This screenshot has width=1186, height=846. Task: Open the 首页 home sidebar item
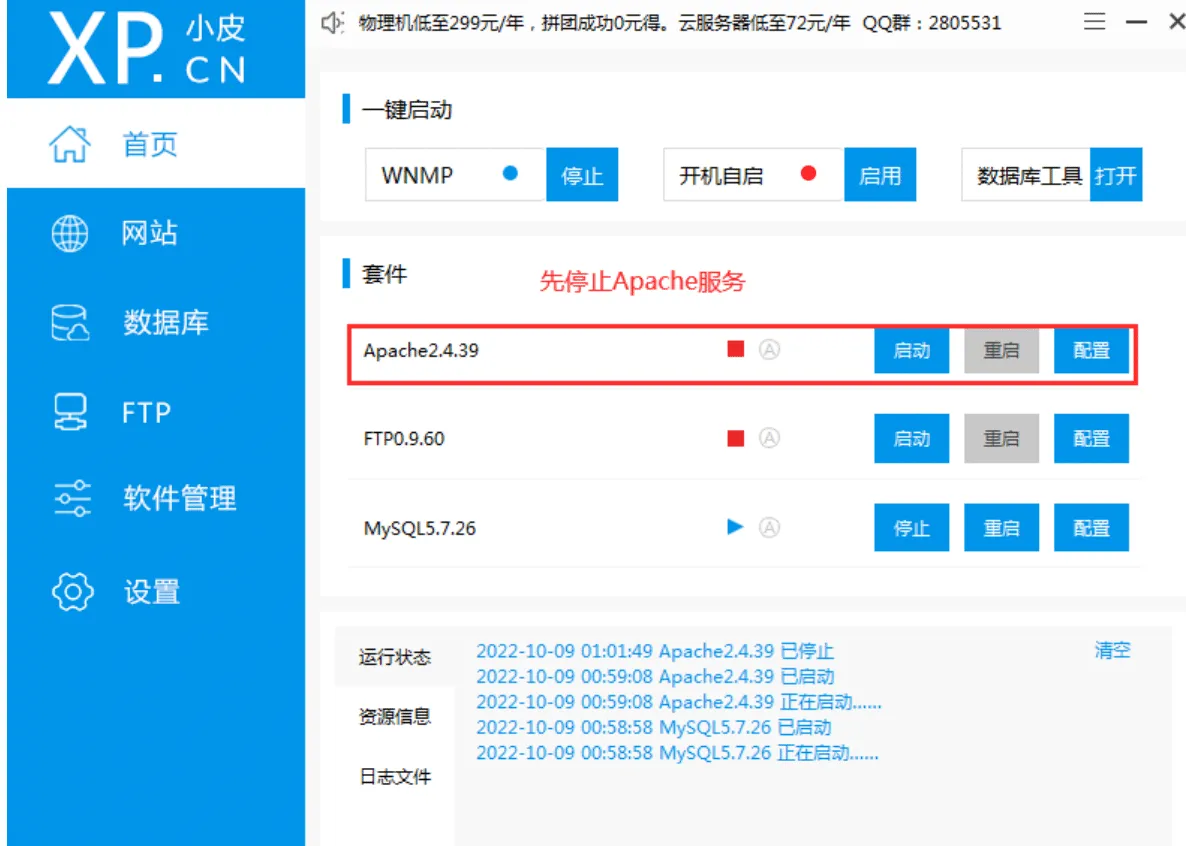click(156, 144)
